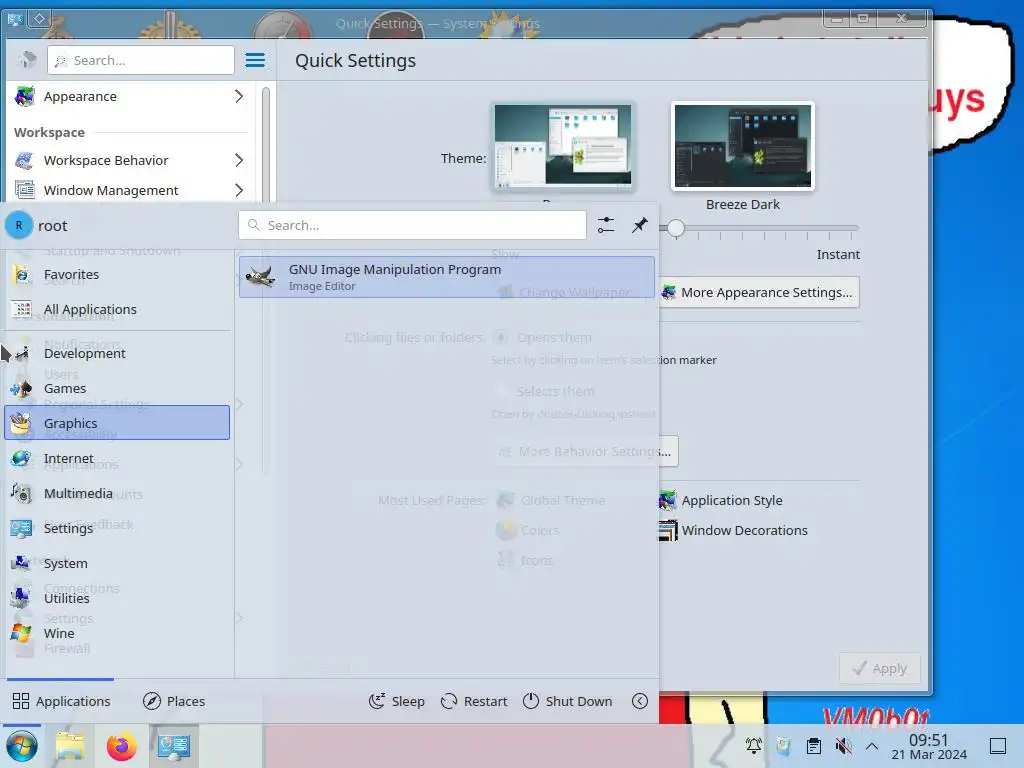Click the taskbar clock
The image size is (1024, 768).
click(929, 746)
